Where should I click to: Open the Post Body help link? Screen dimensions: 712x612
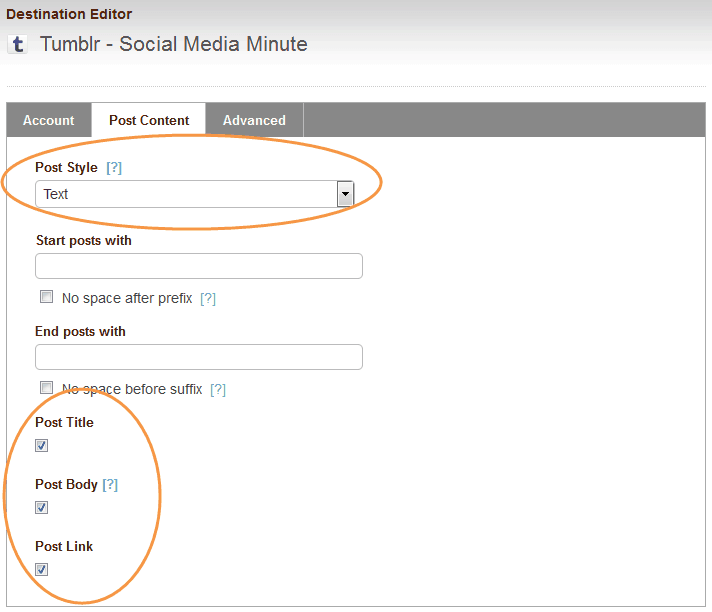110,484
